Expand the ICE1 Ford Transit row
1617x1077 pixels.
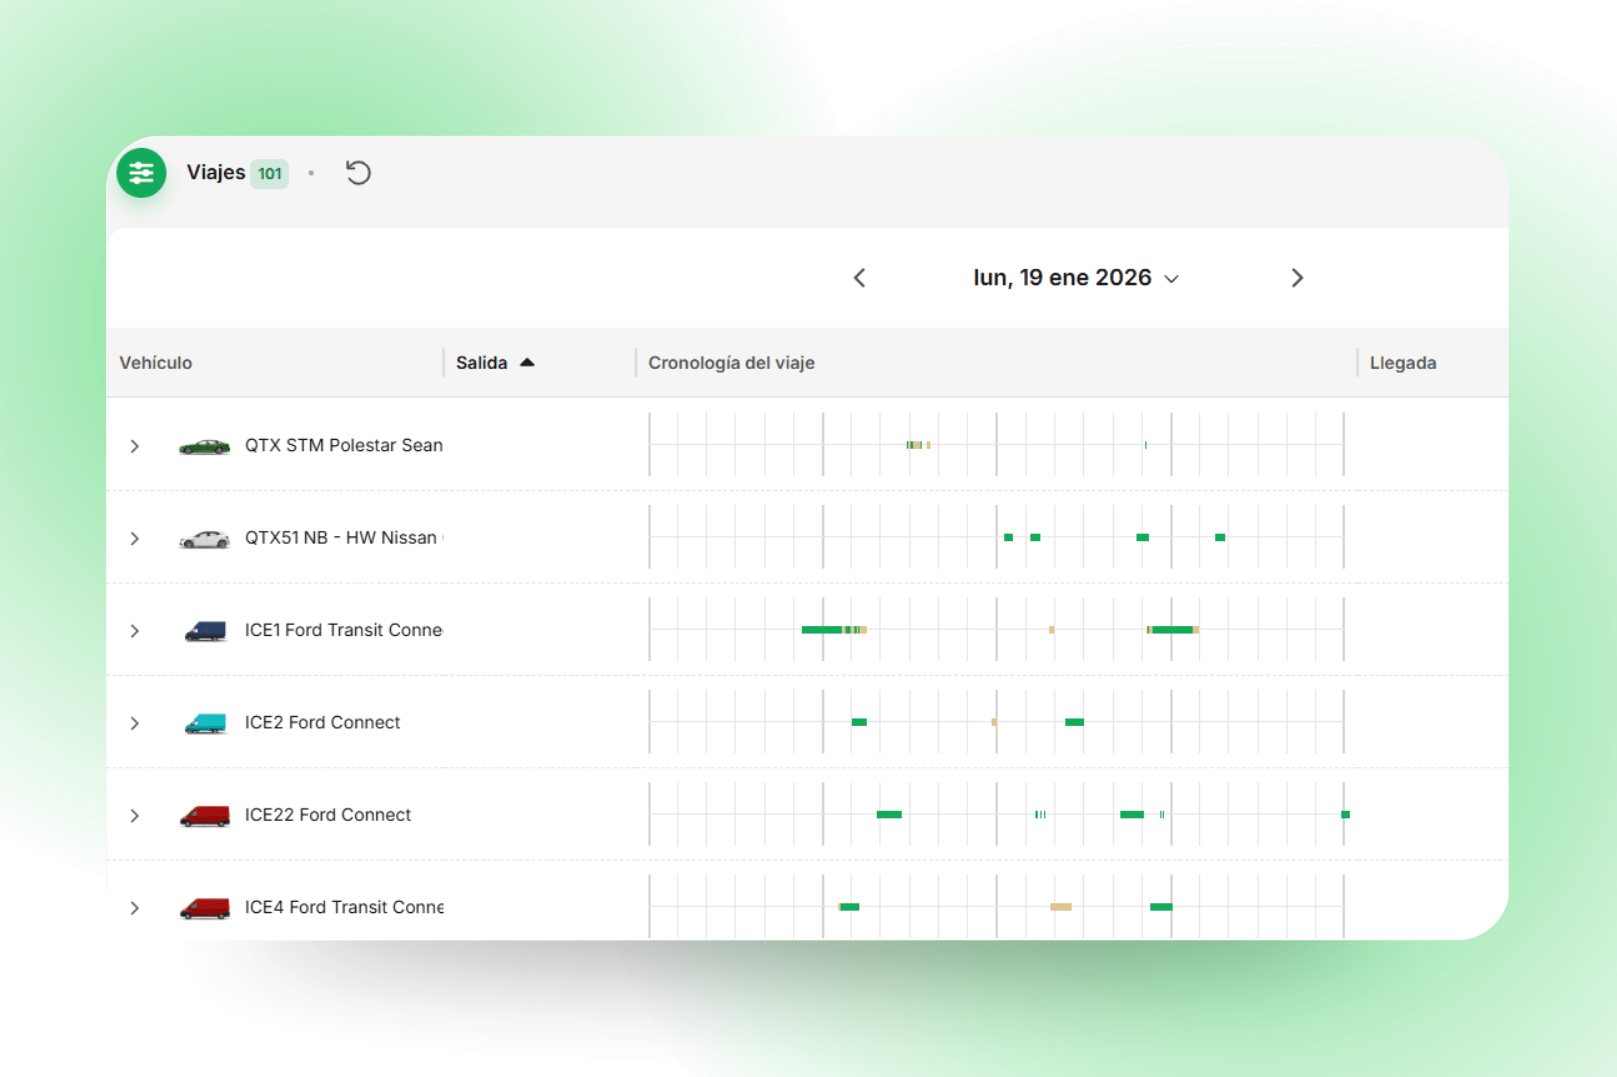click(134, 631)
